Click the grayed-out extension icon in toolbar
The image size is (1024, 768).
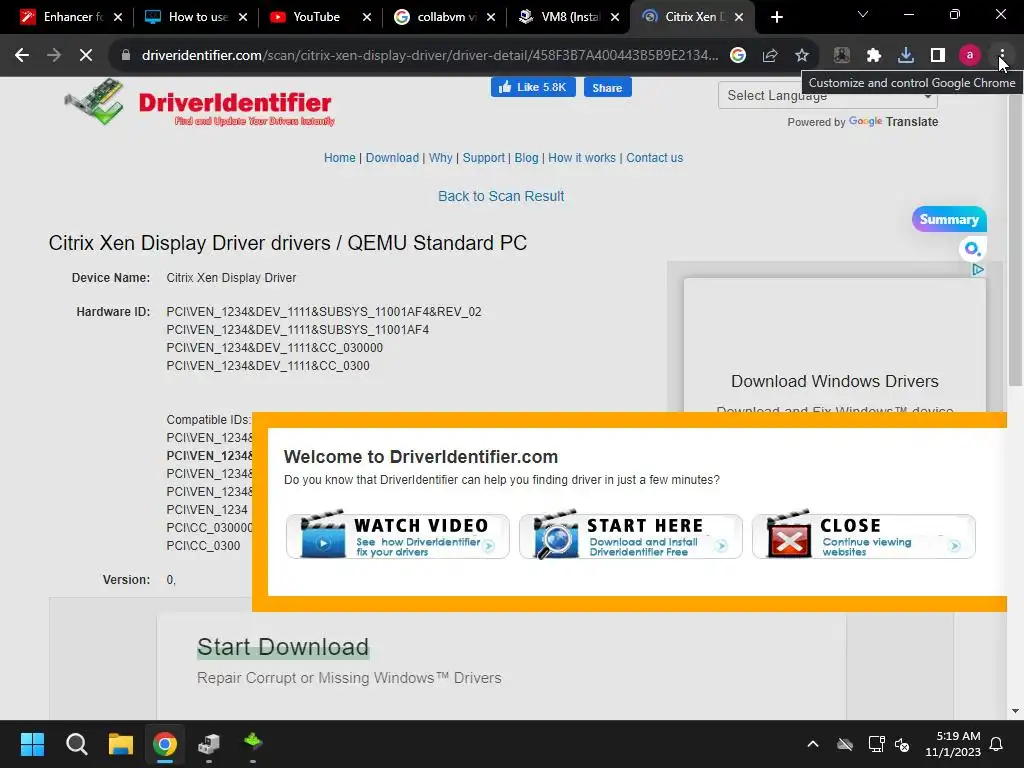pyautogui.click(x=842, y=56)
